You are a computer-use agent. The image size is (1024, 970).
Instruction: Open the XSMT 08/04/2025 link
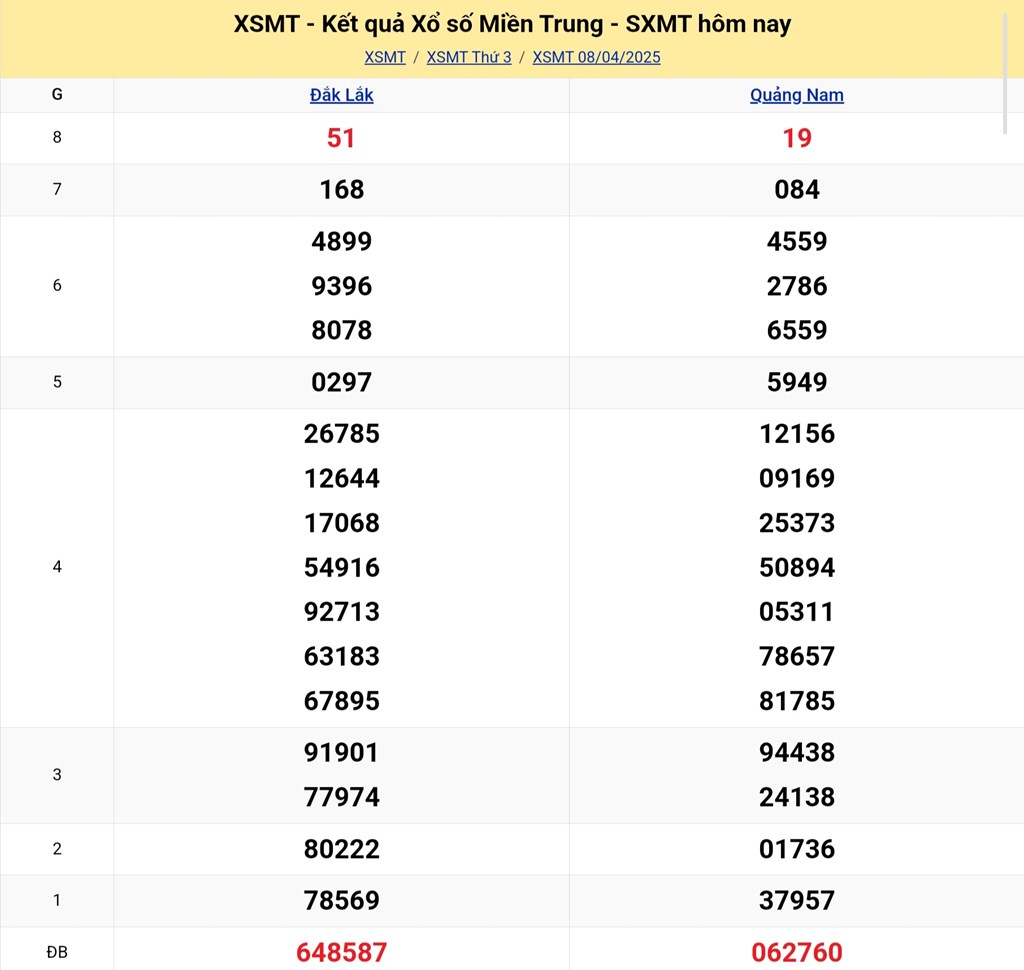coord(596,57)
